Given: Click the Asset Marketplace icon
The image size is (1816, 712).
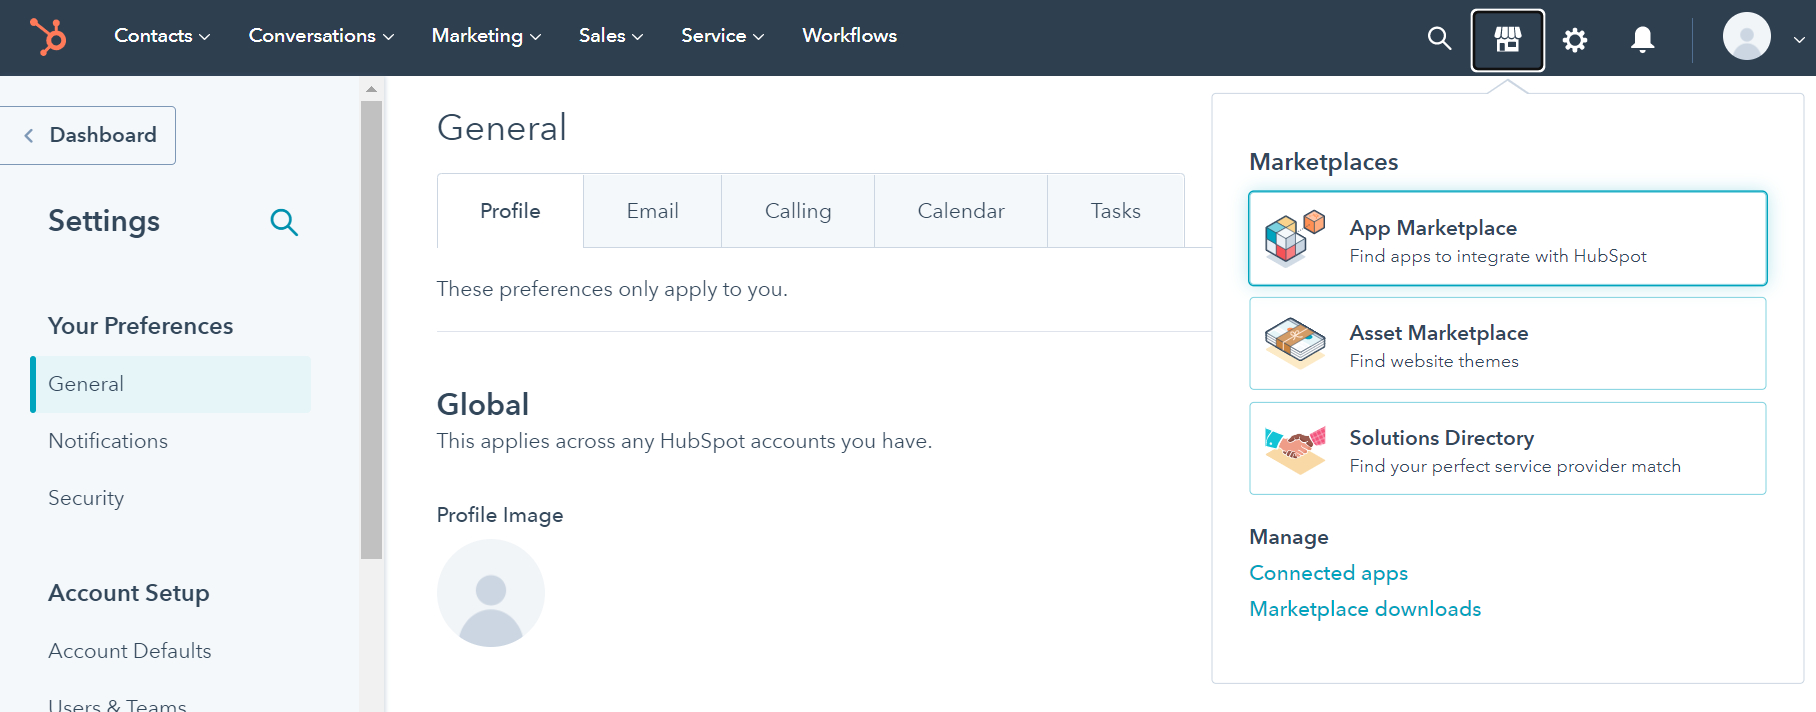Looking at the screenshot, I should click(1295, 343).
